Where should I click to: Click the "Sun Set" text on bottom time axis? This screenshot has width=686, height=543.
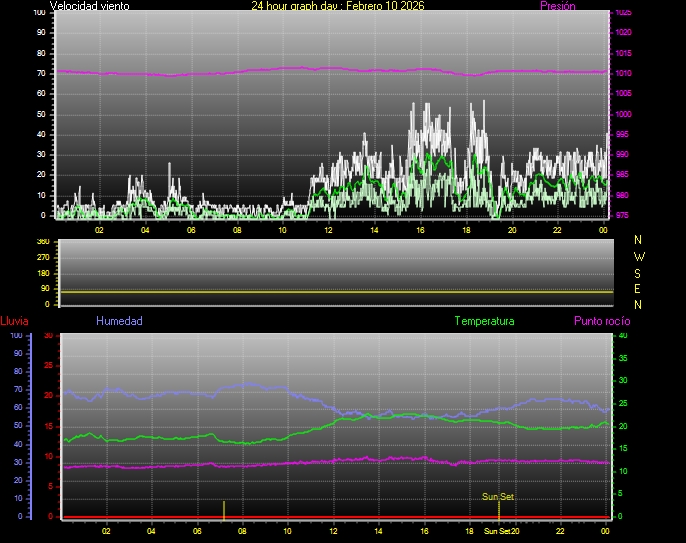pyautogui.click(x=497, y=531)
